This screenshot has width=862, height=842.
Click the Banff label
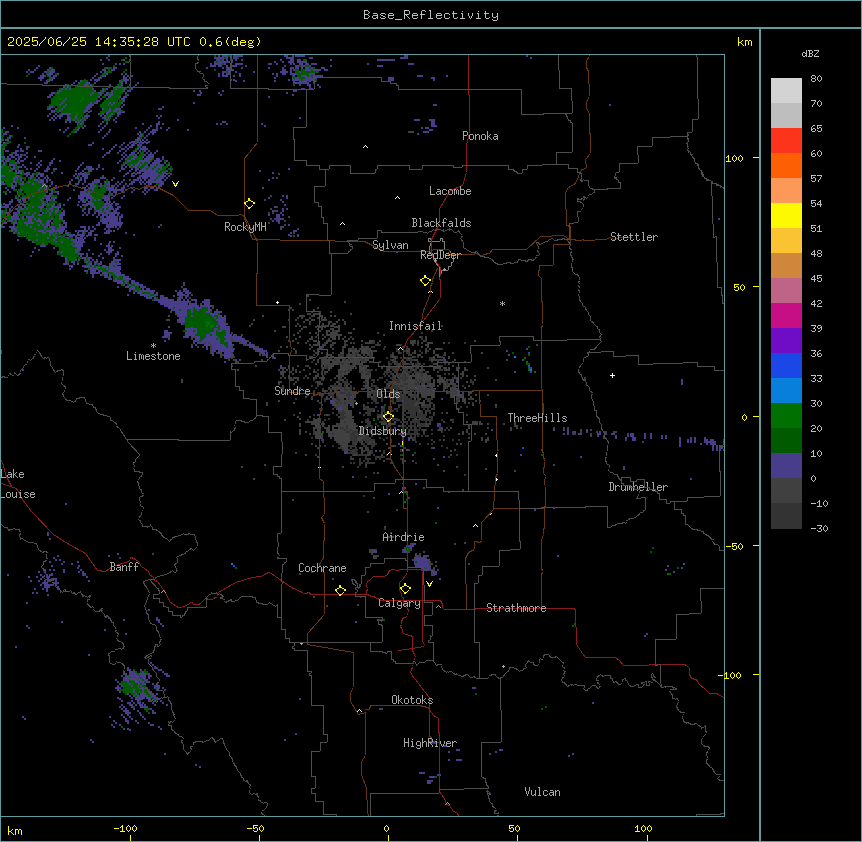click(x=124, y=567)
